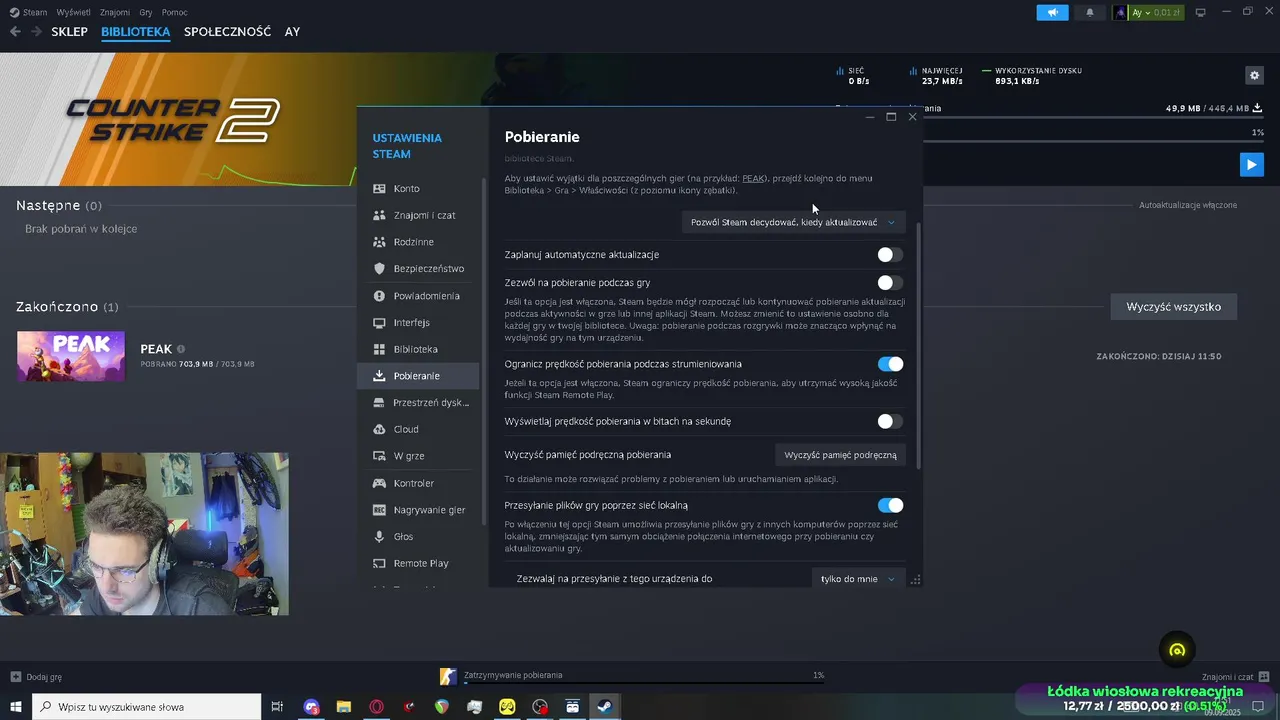
Task: Open the Pomoc menu
Action: (174, 12)
